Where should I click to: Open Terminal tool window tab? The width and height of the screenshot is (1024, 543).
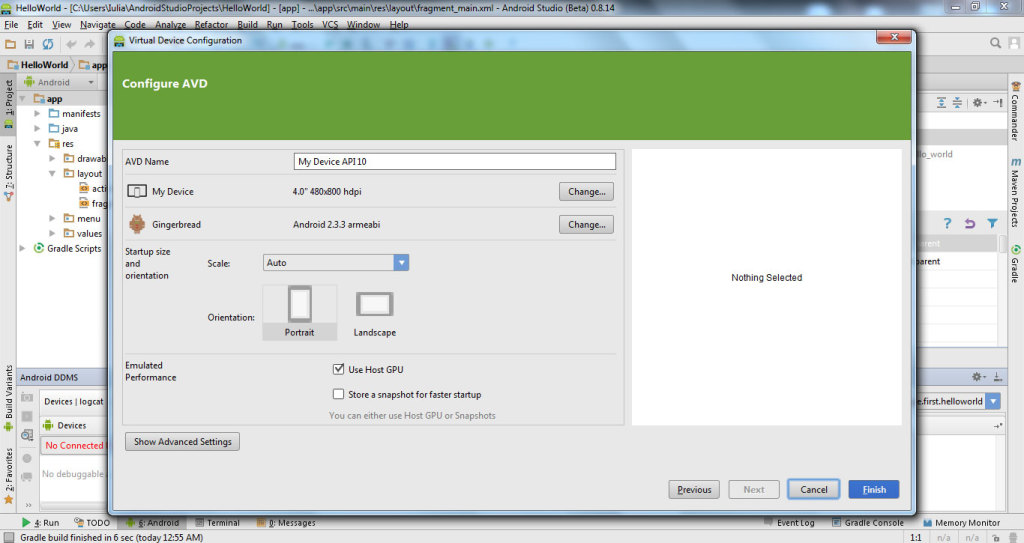(x=219, y=523)
